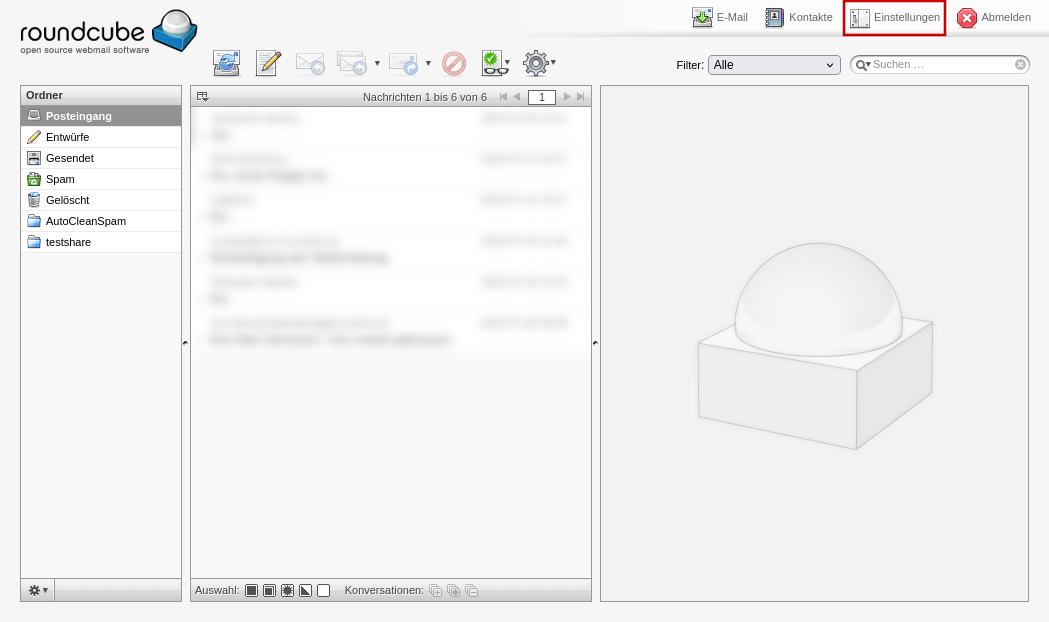The image size is (1049, 622).
Task: Switch to the Kontakte tab
Action: 799,17
